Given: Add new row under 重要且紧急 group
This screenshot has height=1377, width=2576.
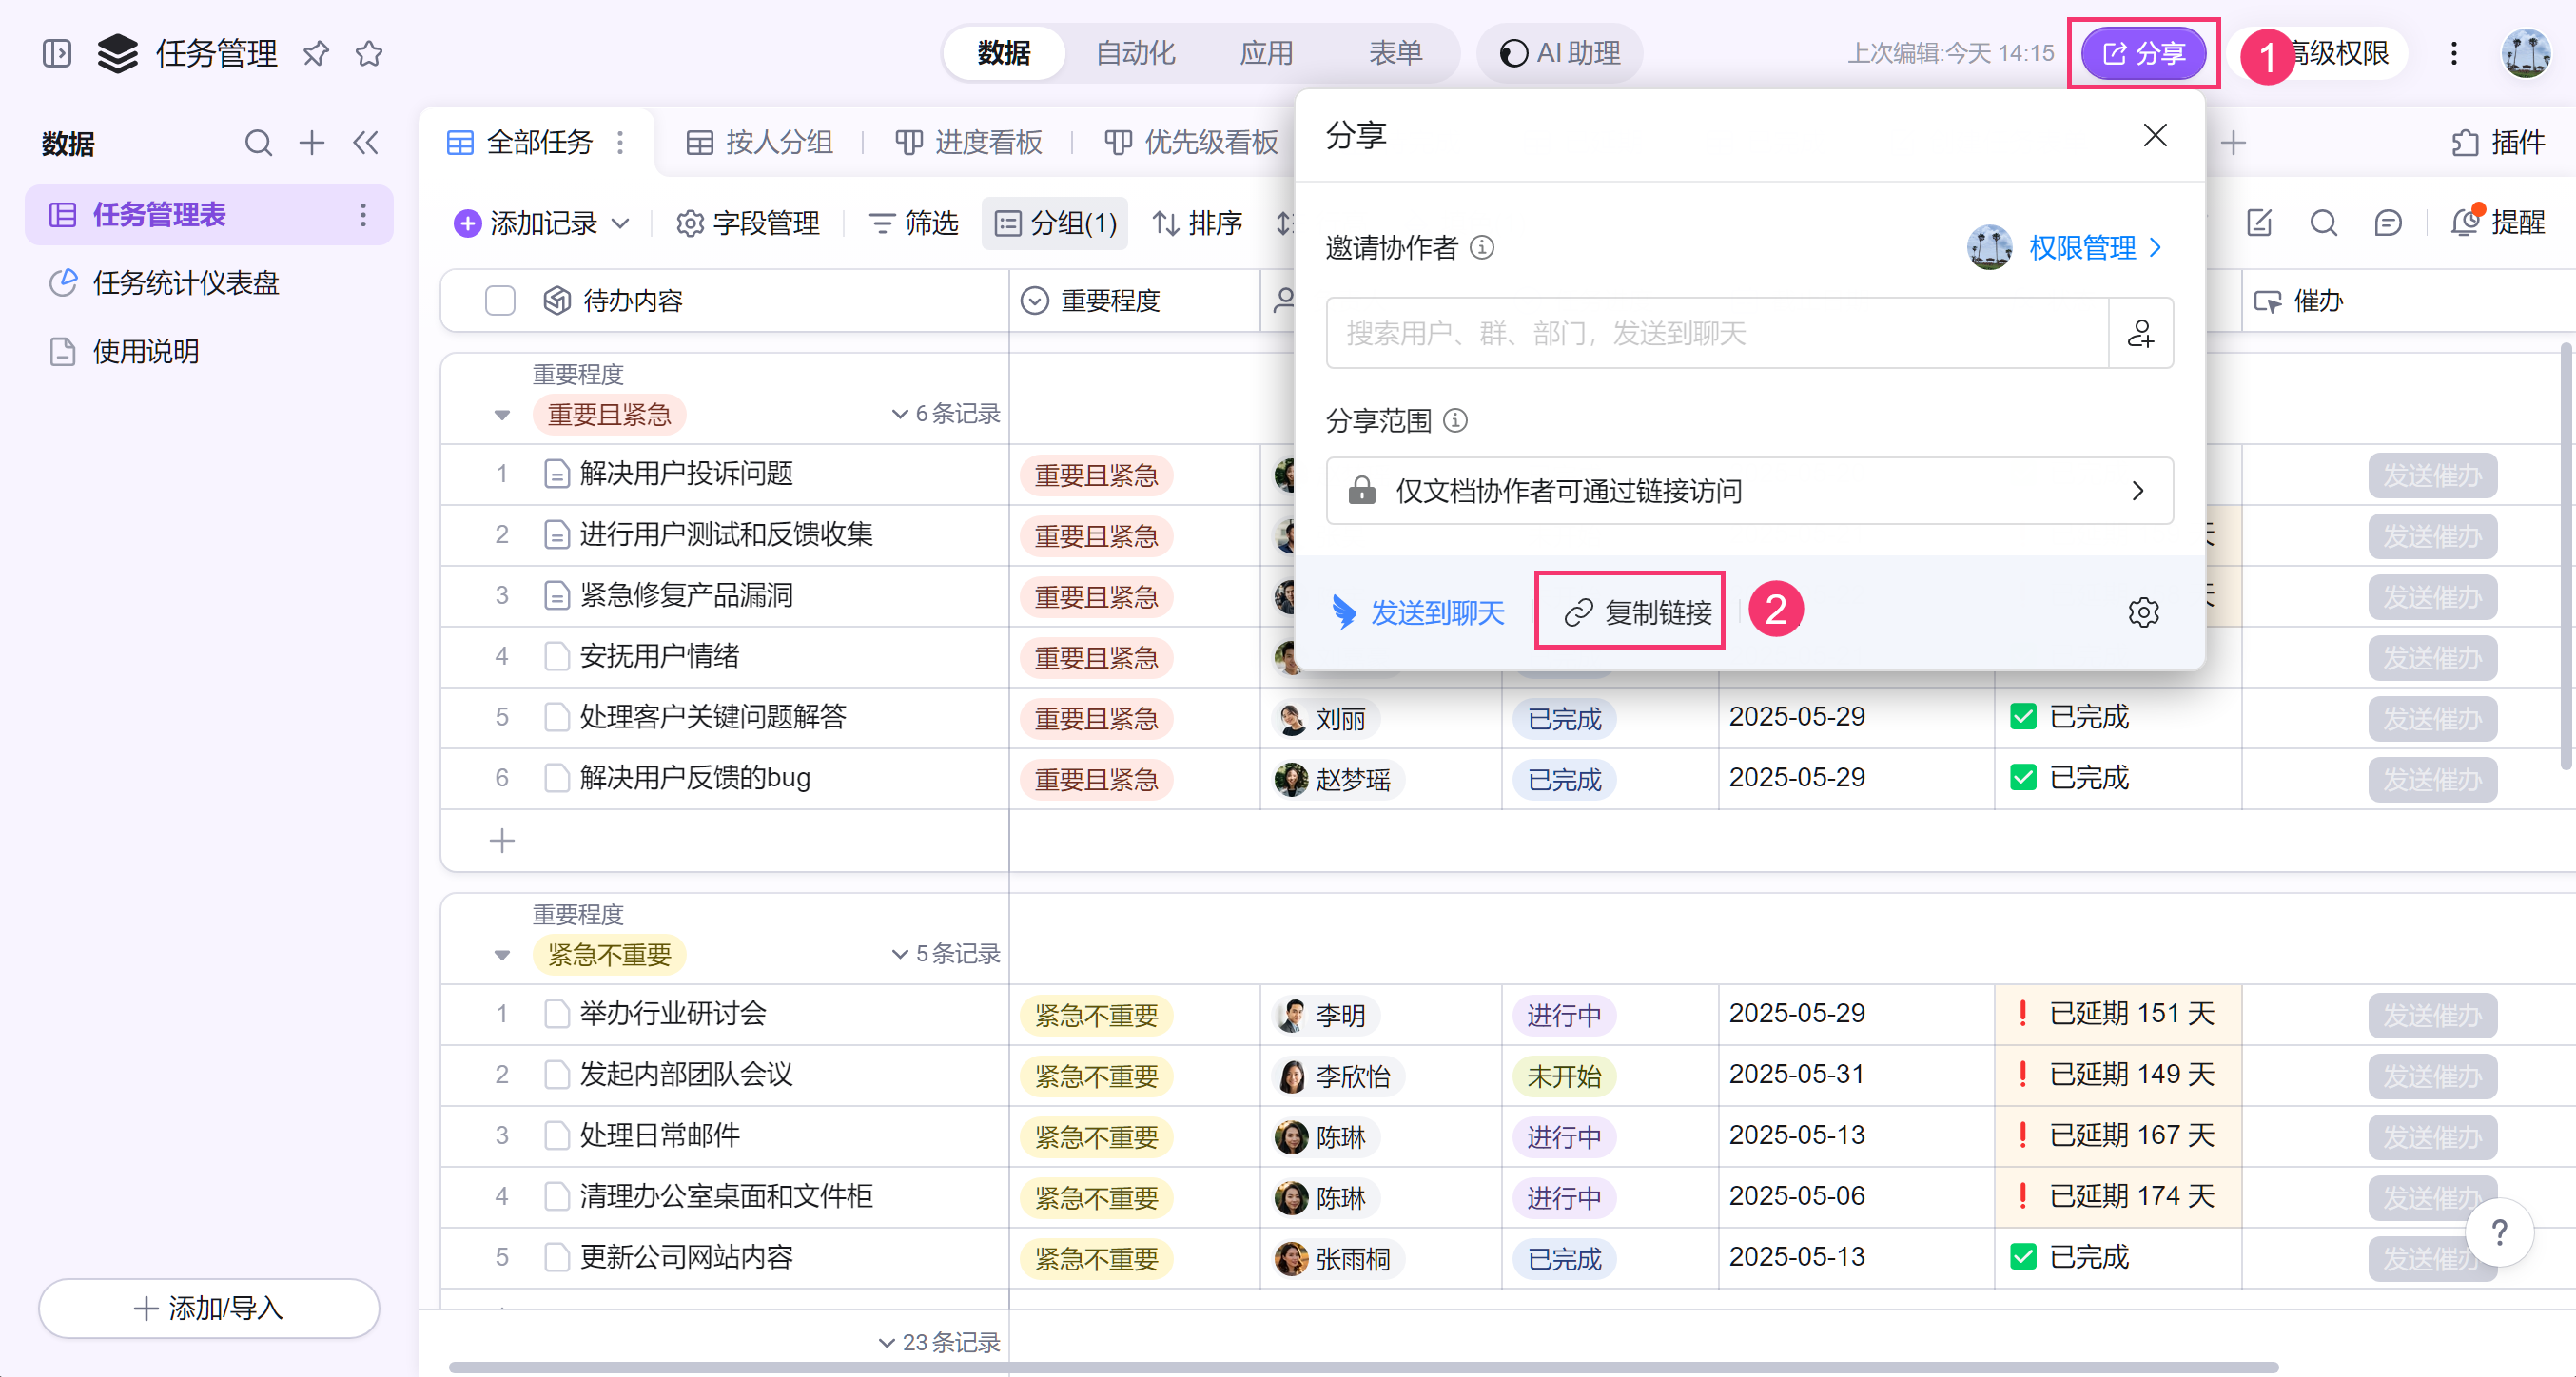Looking at the screenshot, I should point(502,841).
